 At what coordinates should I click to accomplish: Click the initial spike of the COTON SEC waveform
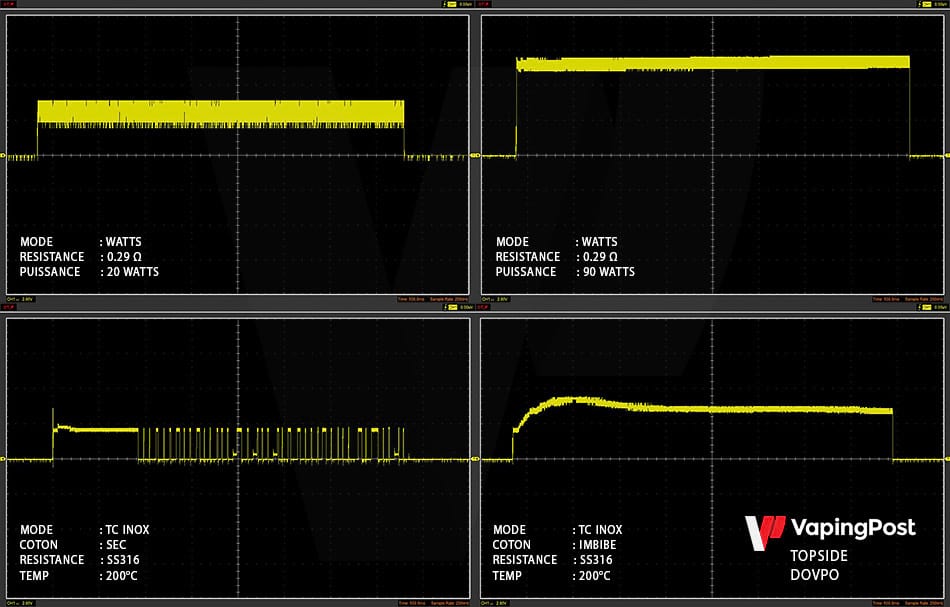[54, 418]
